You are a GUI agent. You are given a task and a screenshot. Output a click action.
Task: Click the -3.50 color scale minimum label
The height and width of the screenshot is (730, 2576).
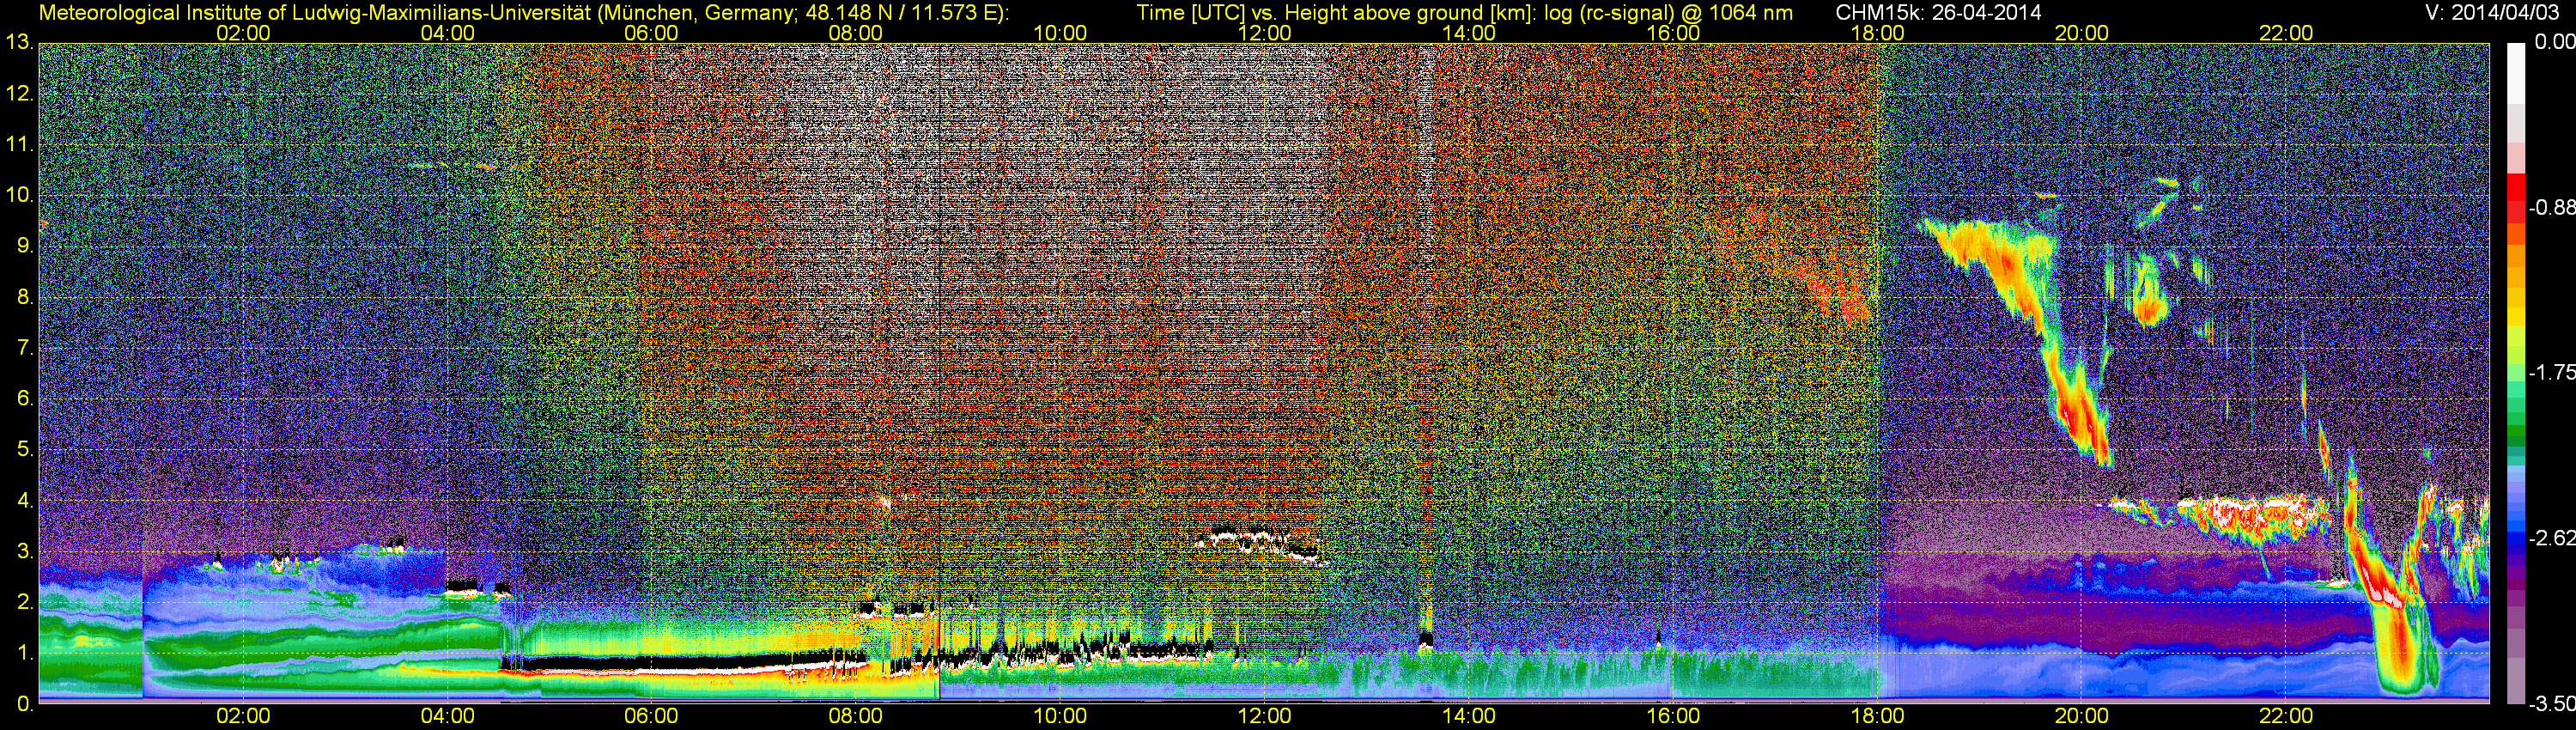pyautogui.click(x=2551, y=704)
